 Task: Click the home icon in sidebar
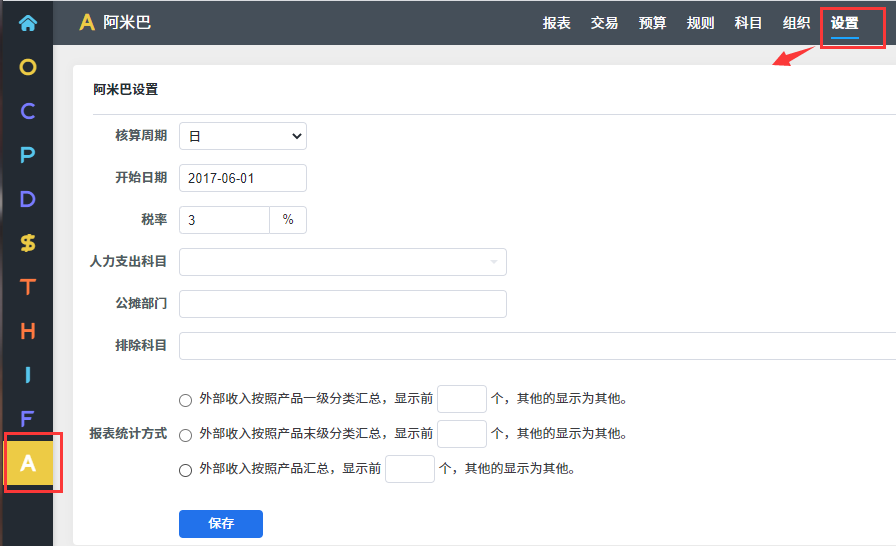click(27, 22)
